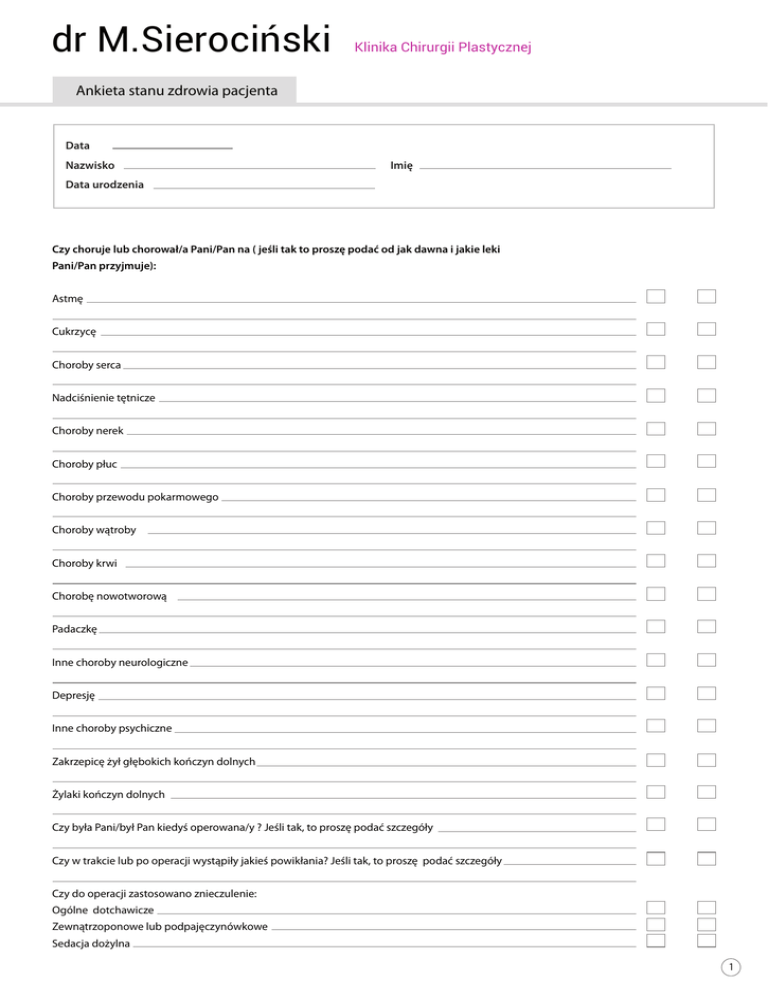Tick the left checkbox for Astmę
The image size is (768, 994).
(x=656, y=296)
